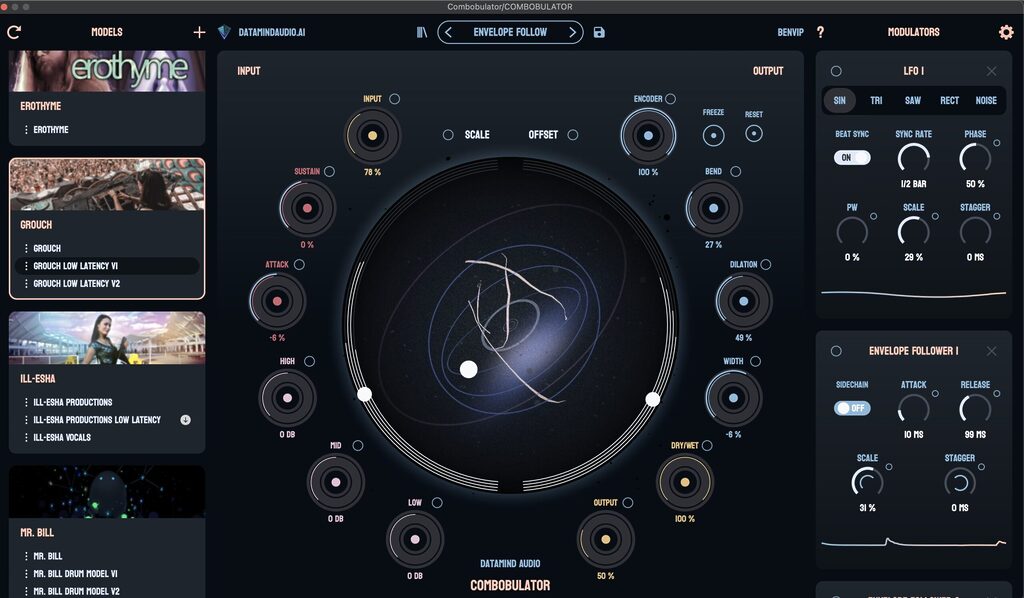Toggle Envelope Follower 1 enable circle
The image size is (1024, 598).
[836, 351]
